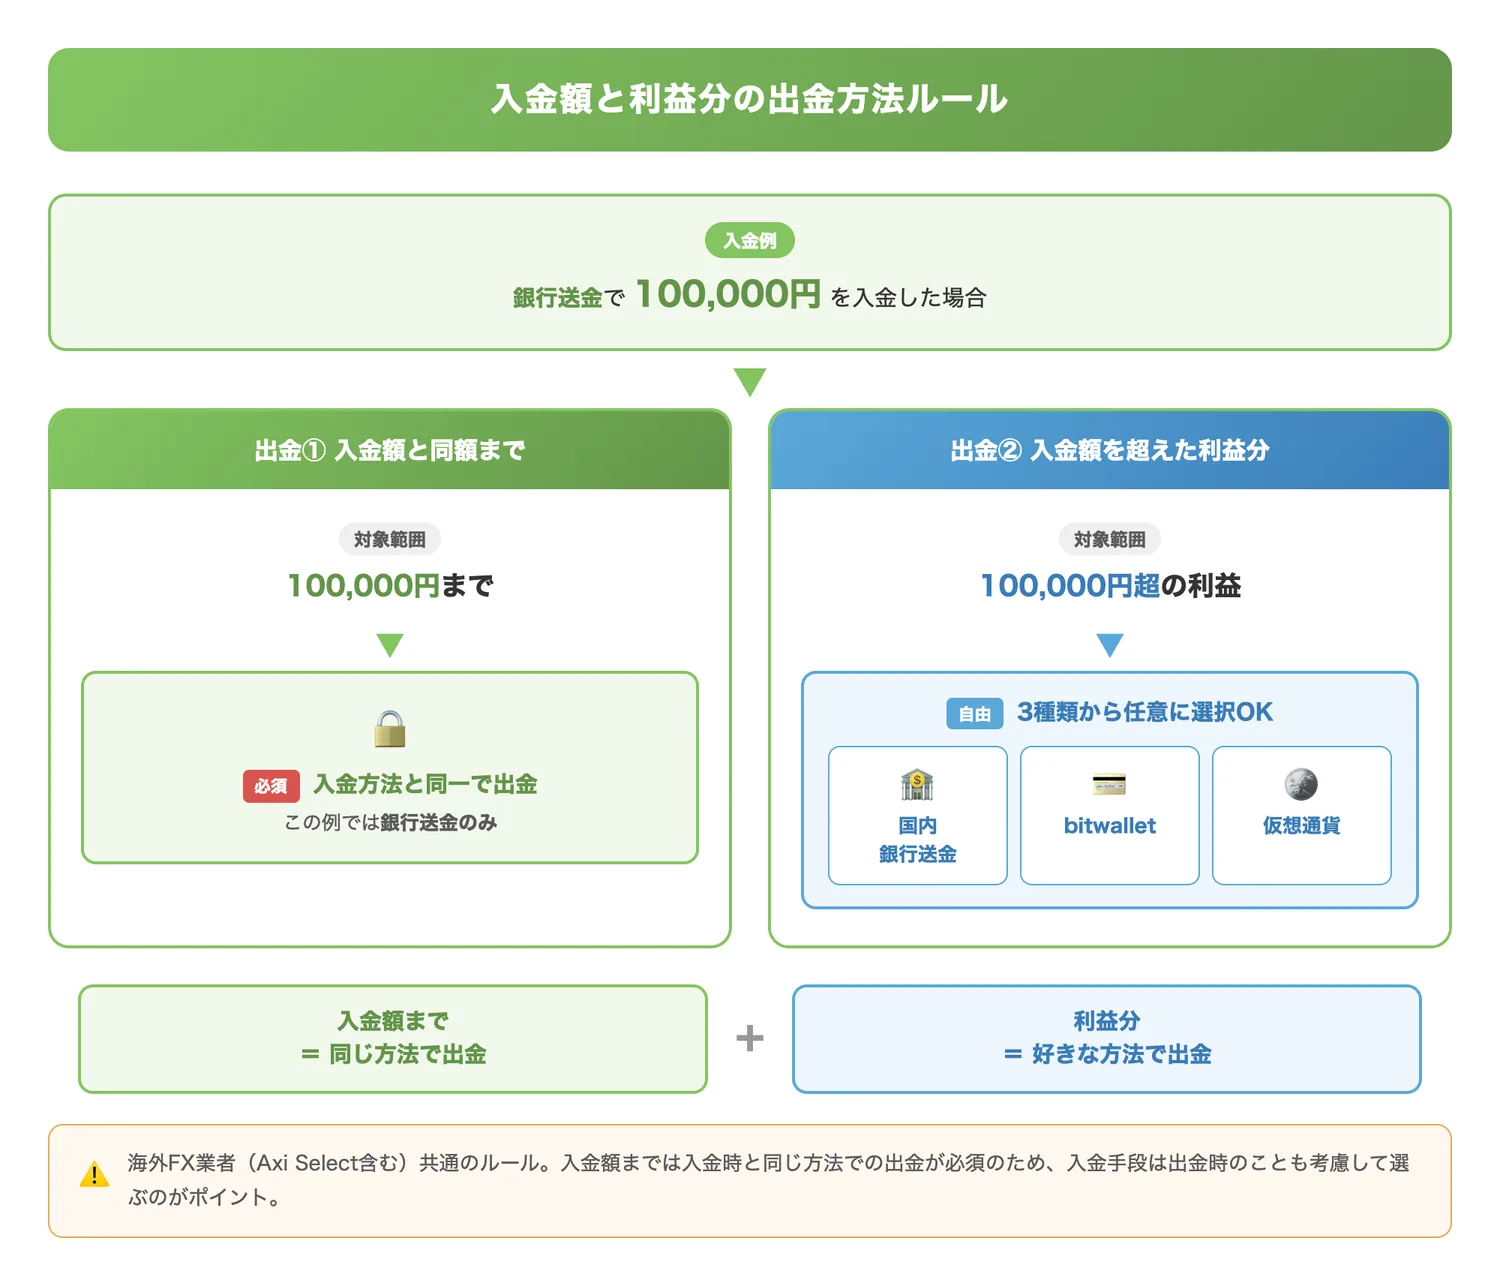
Task: Click the padlock icon in the green box
Action: pyautogui.click(x=390, y=729)
